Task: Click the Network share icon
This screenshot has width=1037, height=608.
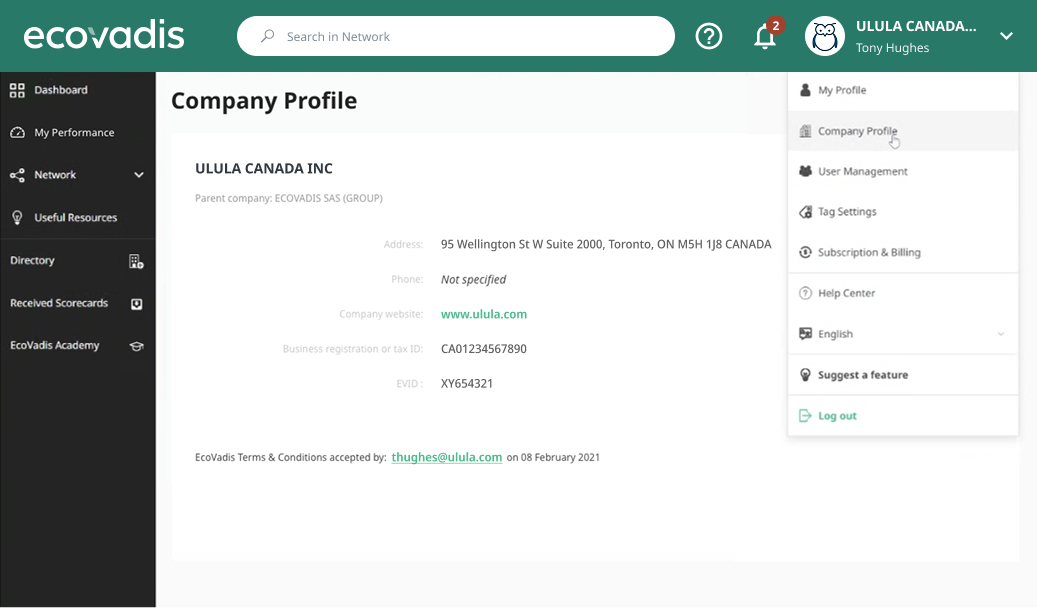Action: pos(17,175)
